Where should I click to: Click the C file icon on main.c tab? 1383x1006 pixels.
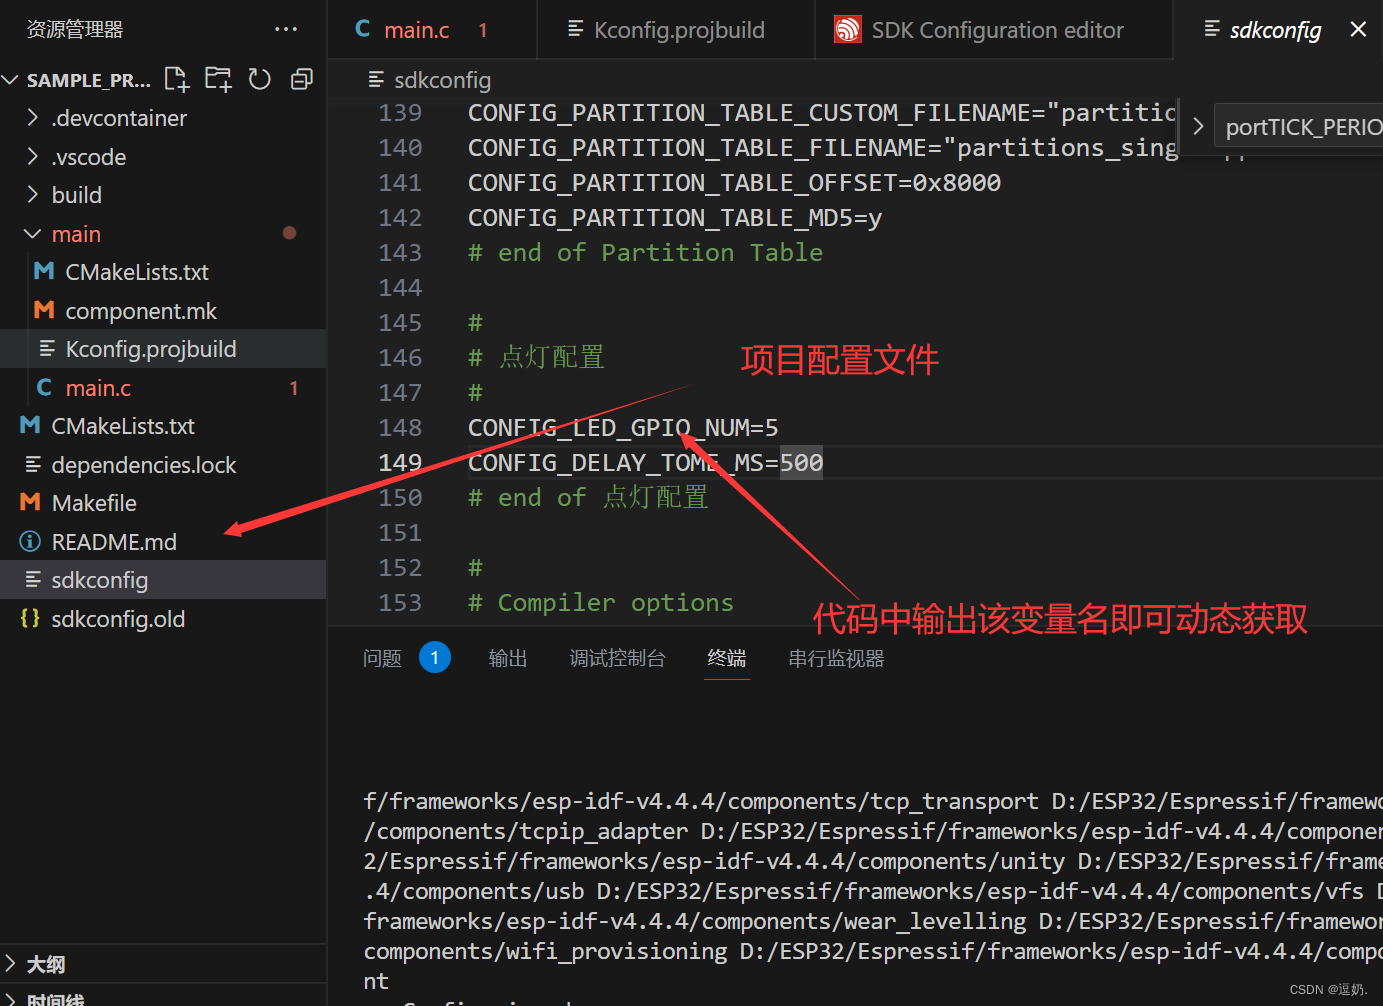click(x=363, y=30)
